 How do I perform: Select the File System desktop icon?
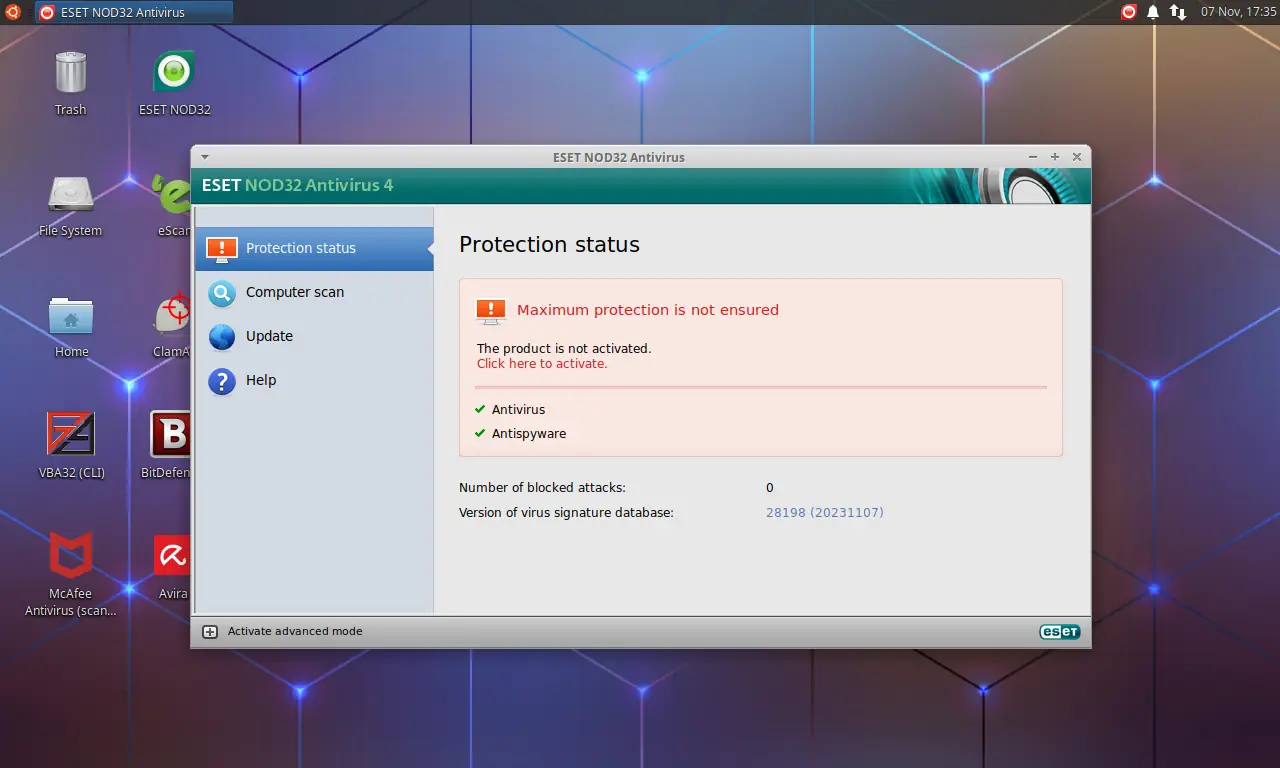[x=71, y=205]
